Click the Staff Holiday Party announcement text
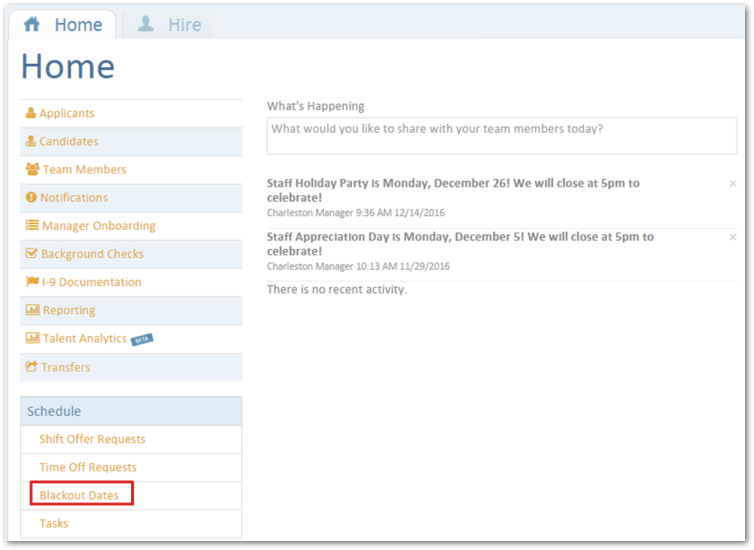The height and width of the screenshot is (550, 754). click(x=453, y=190)
